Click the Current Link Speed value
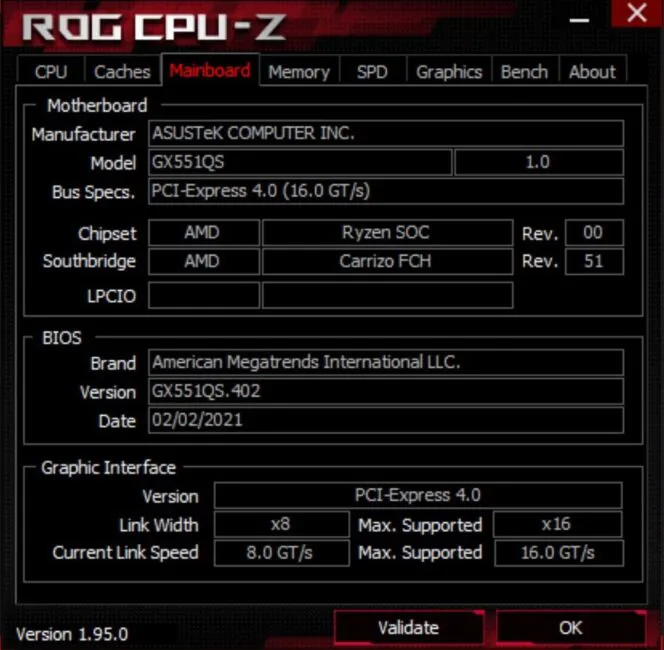This screenshot has height=650, width=664. click(282, 553)
